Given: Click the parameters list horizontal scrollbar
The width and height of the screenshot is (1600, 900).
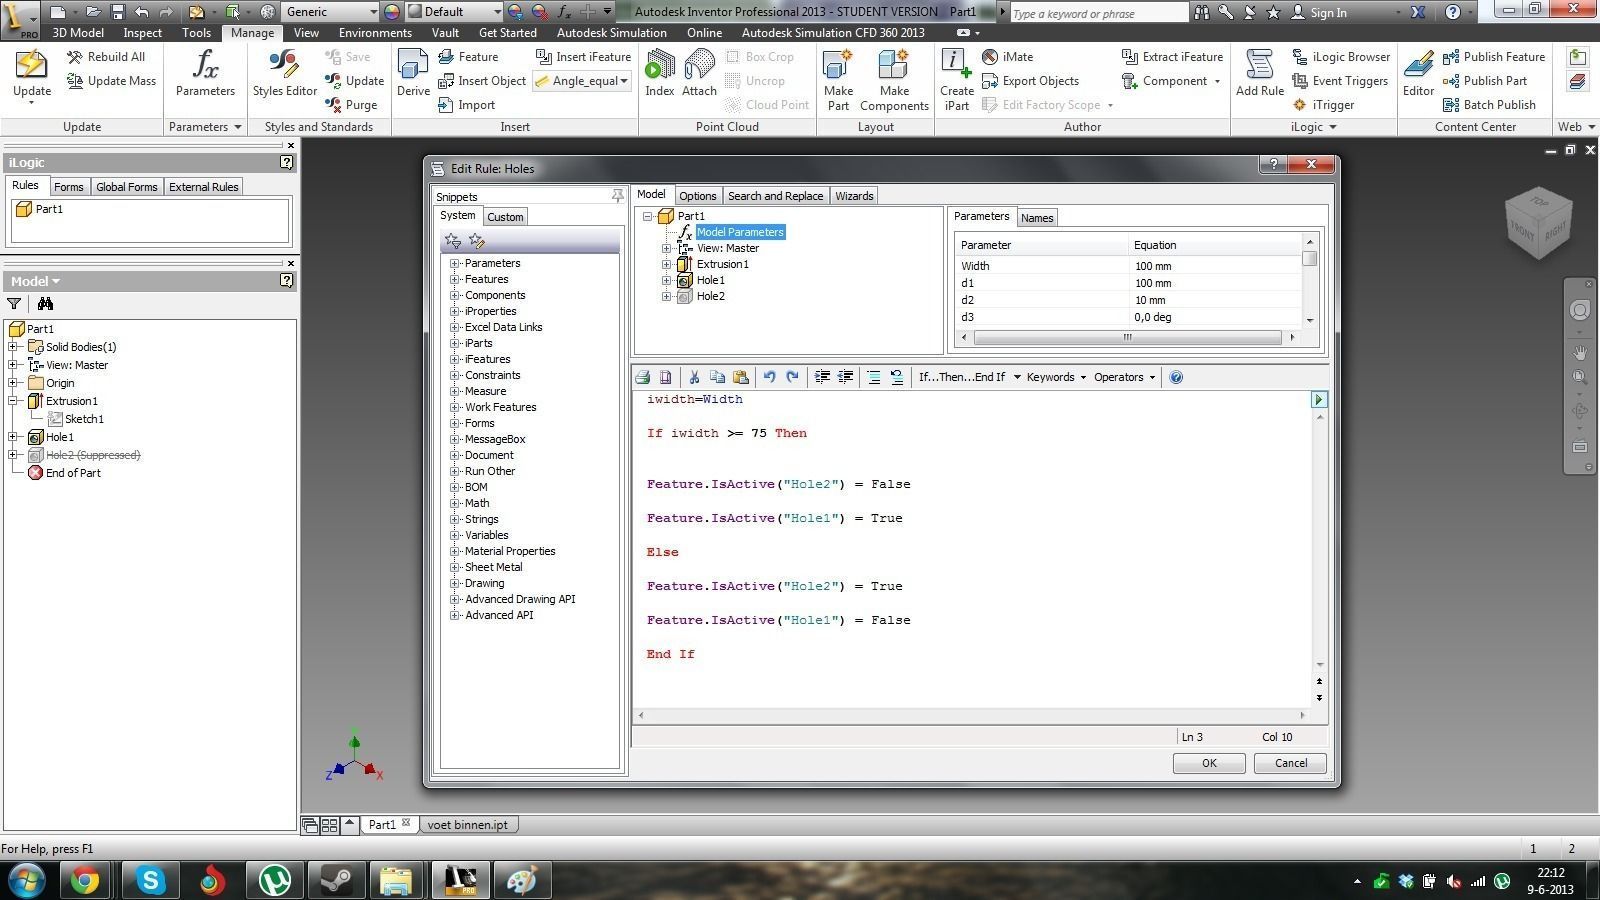Looking at the screenshot, I should (1127, 337).
